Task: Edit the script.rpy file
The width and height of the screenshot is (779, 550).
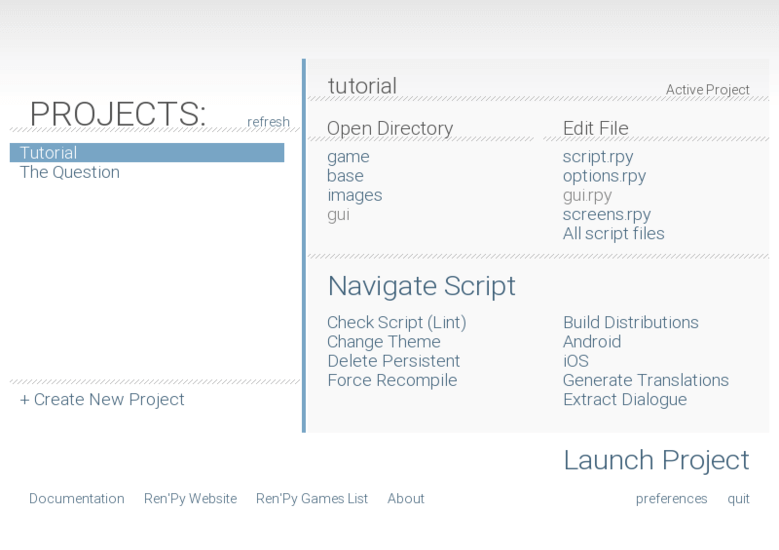Action: pos(597,157)
